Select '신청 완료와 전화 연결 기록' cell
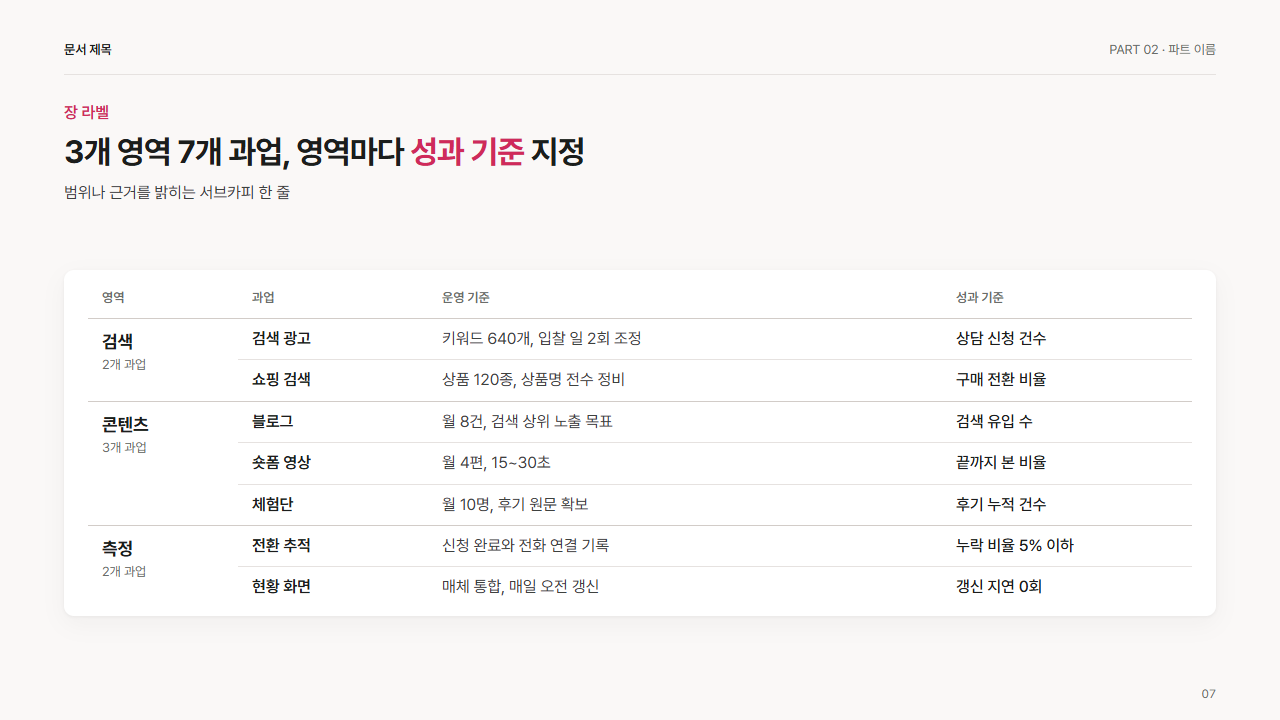Screen dimensions: 1280x720 tap(525, 546)
